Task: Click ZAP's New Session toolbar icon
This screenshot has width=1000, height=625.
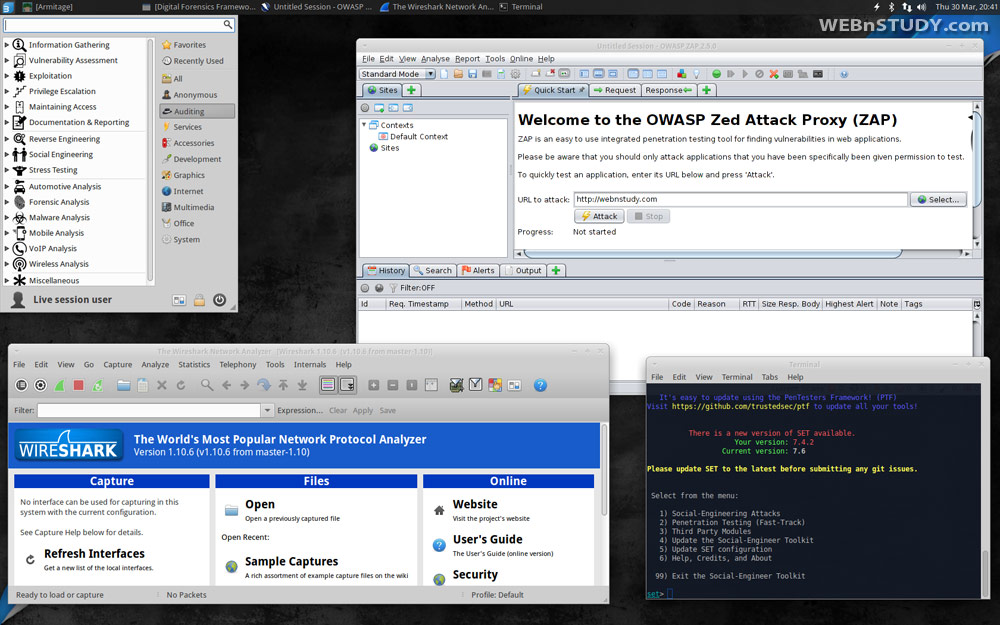Action: tap(445, 74)
